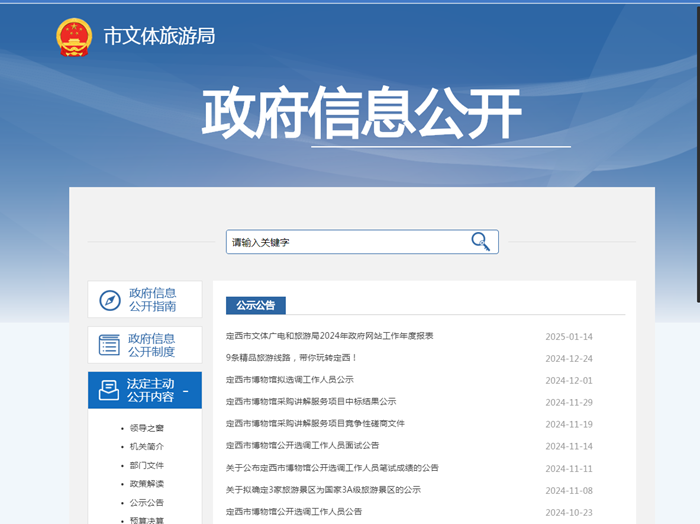Open 部门文件 in the sidebar
This screenshot has width=700, height=524.
[146, 465]
